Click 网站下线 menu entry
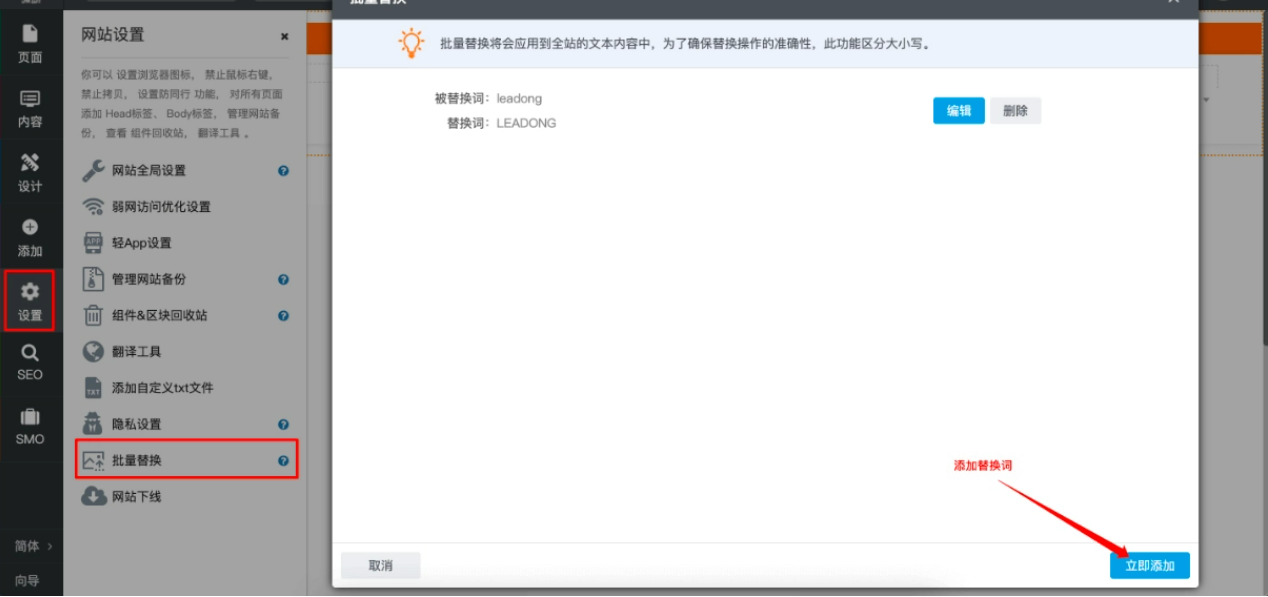1268x597 pixels. [x=136, y=497]
